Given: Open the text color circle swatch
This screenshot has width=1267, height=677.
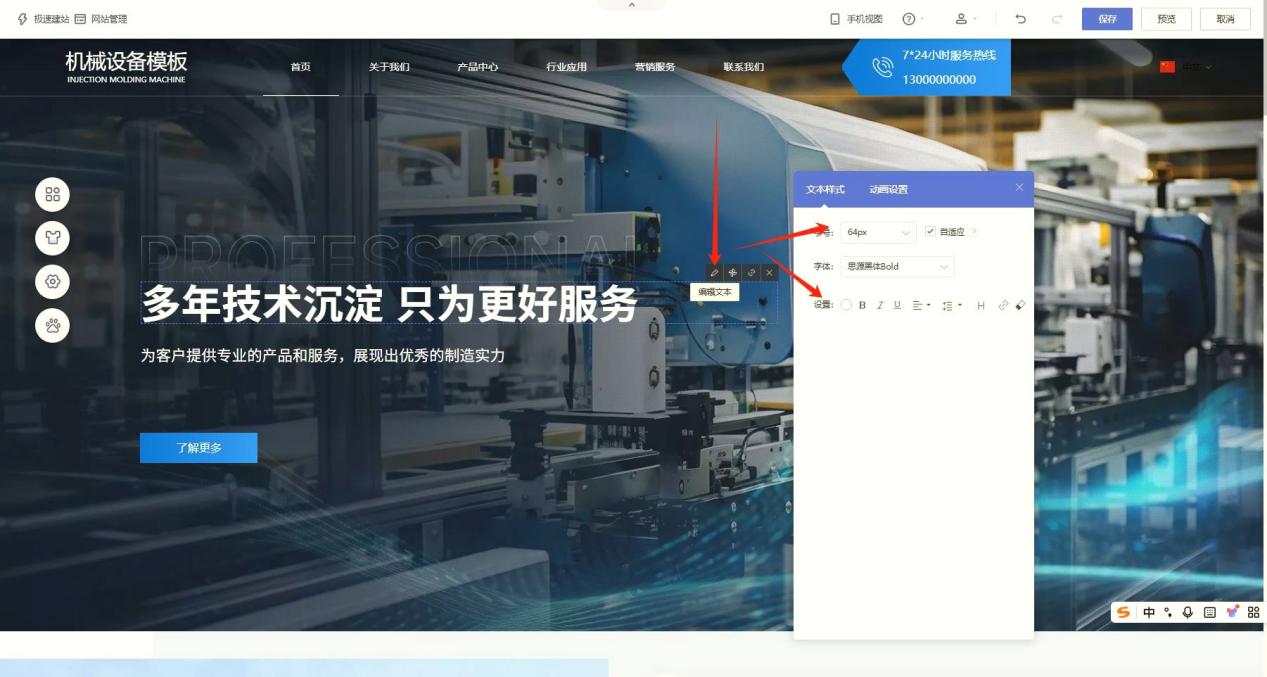Looking at the screenshot, I should (x=846, y=305).
